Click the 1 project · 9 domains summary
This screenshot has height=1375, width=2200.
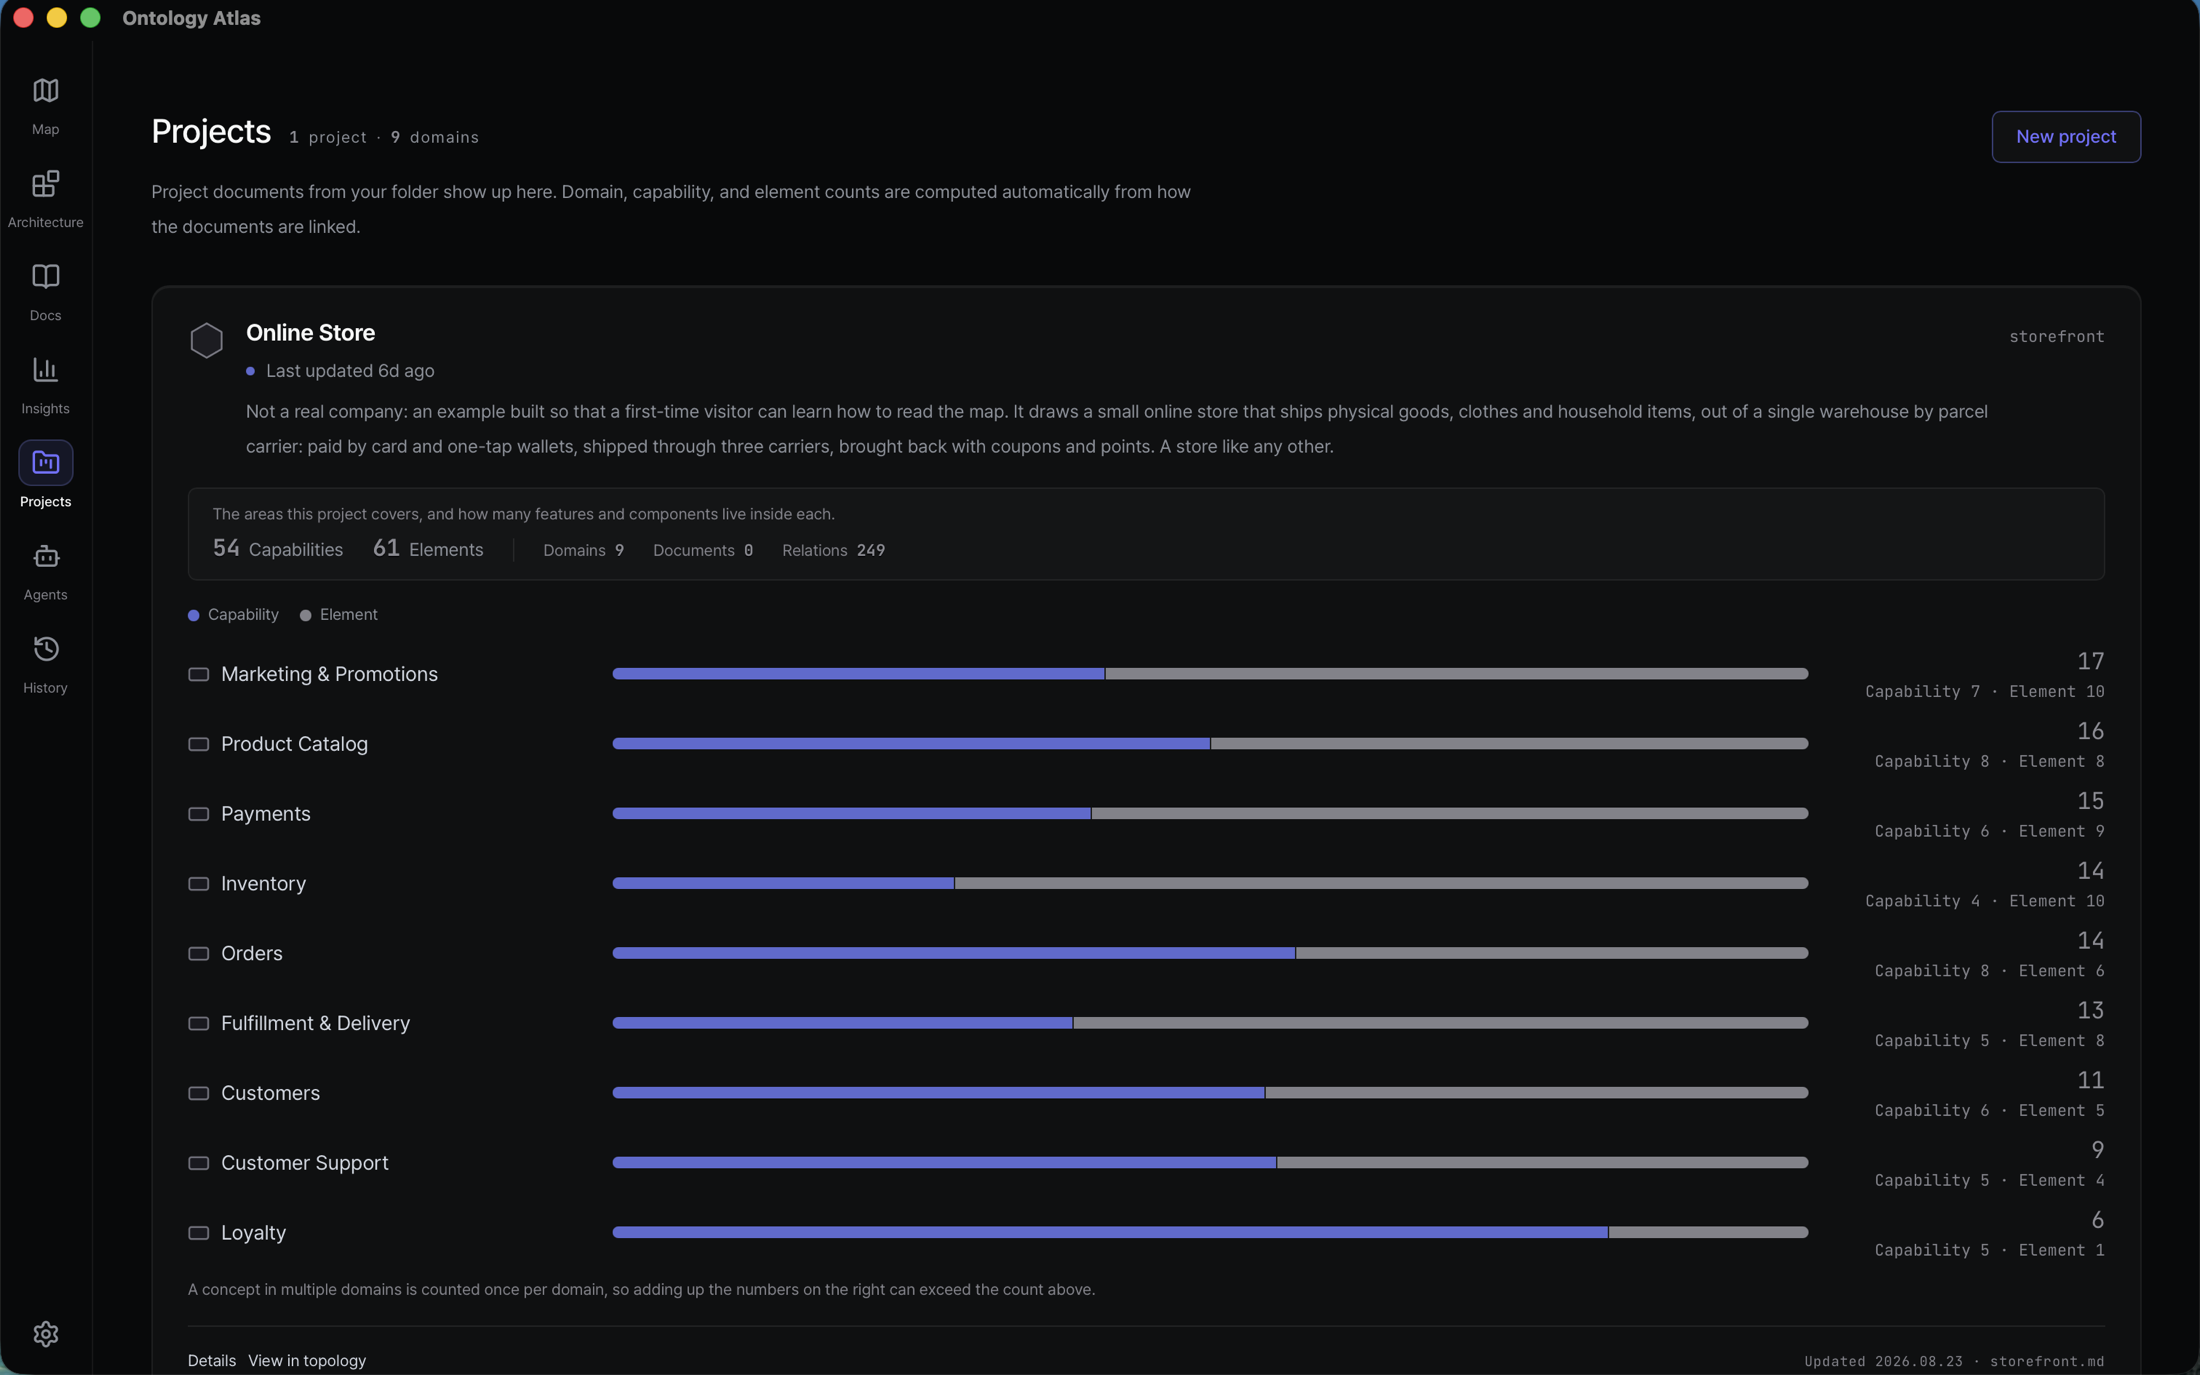[x=384, y=138]
